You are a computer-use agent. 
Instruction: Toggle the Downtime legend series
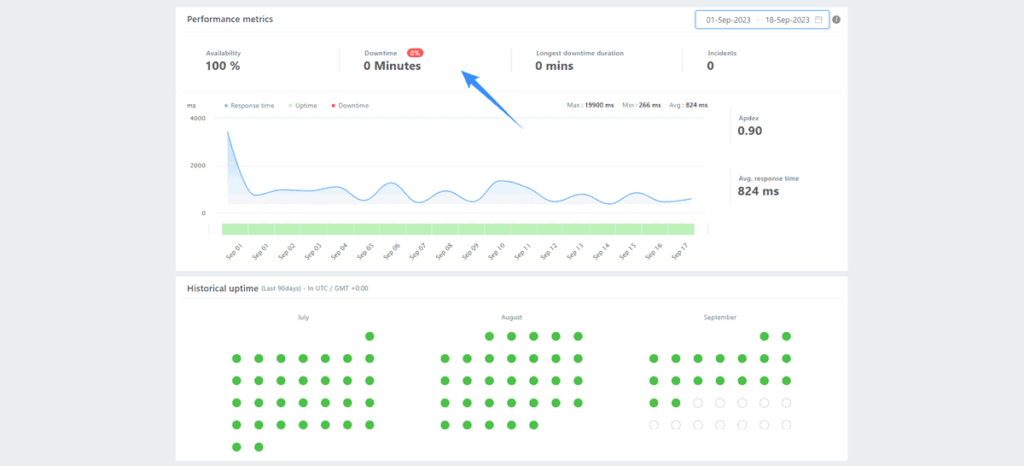coord(350,105)
